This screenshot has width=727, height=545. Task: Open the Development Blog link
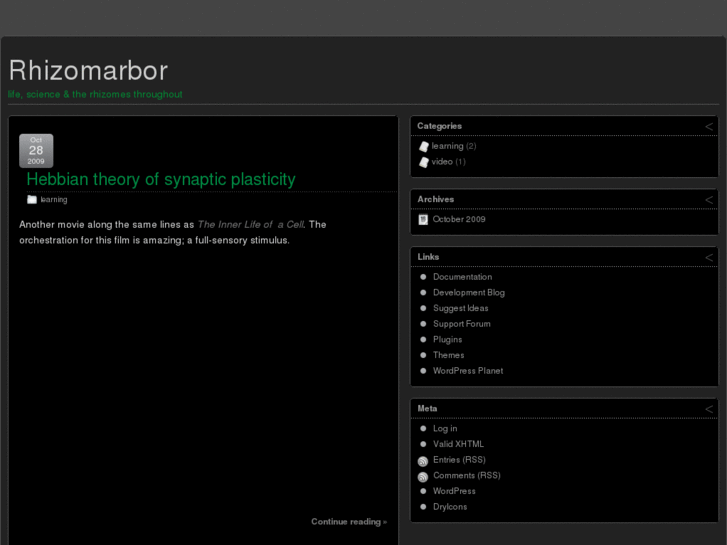click(468, 293)
